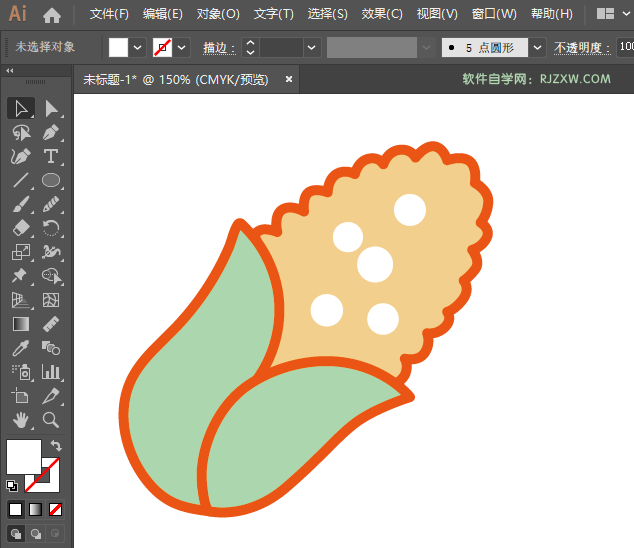Image resolution: width=634 pixels, height=548 pixels.
Task: Choose the Hand tool
Action: pyautogui.click(x=20, y=420)
